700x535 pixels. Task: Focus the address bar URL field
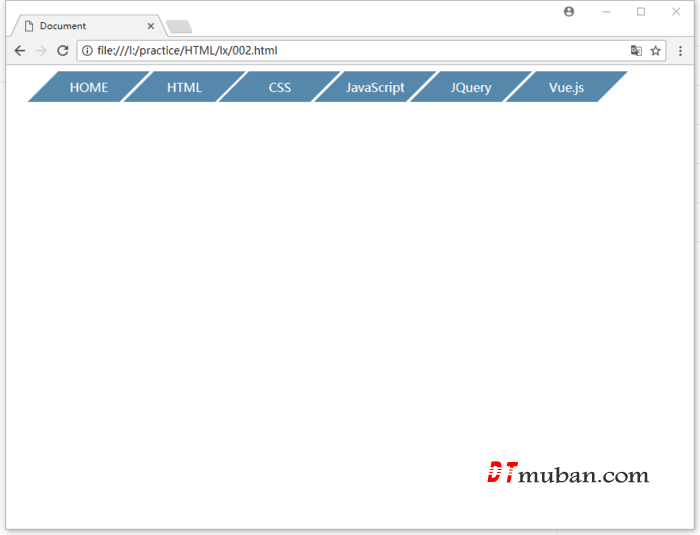tap(350, 51)
